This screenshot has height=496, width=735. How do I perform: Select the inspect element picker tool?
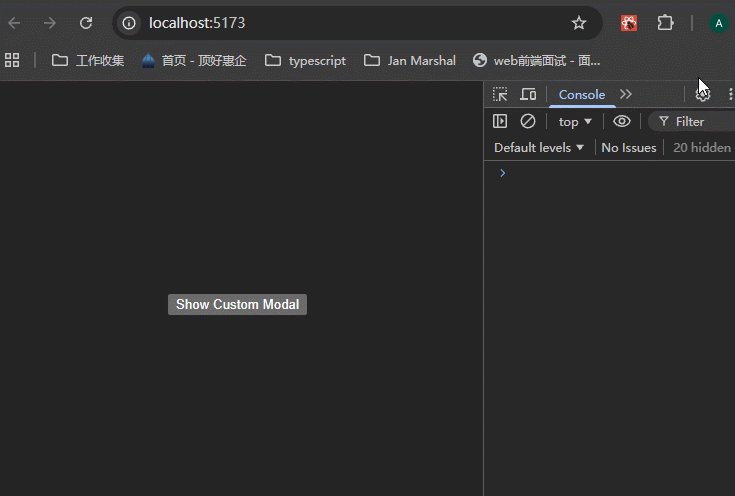click(x=500, y=94)
